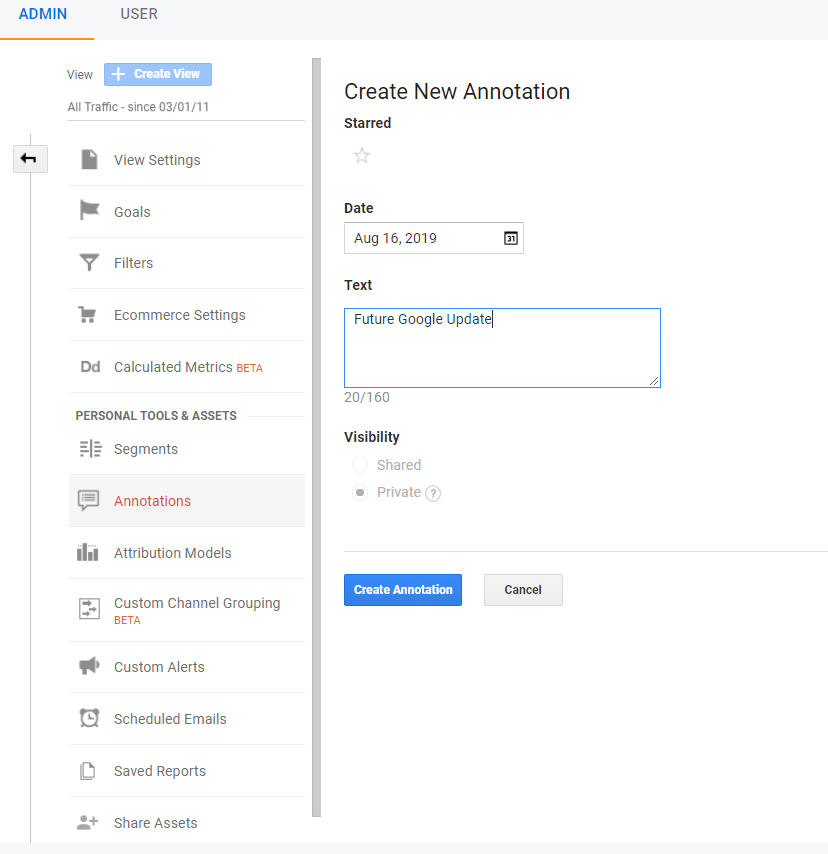828x854 pixels.
Task: Select the Segments icon
Action: pyautogui.click(x=89, y=448)
